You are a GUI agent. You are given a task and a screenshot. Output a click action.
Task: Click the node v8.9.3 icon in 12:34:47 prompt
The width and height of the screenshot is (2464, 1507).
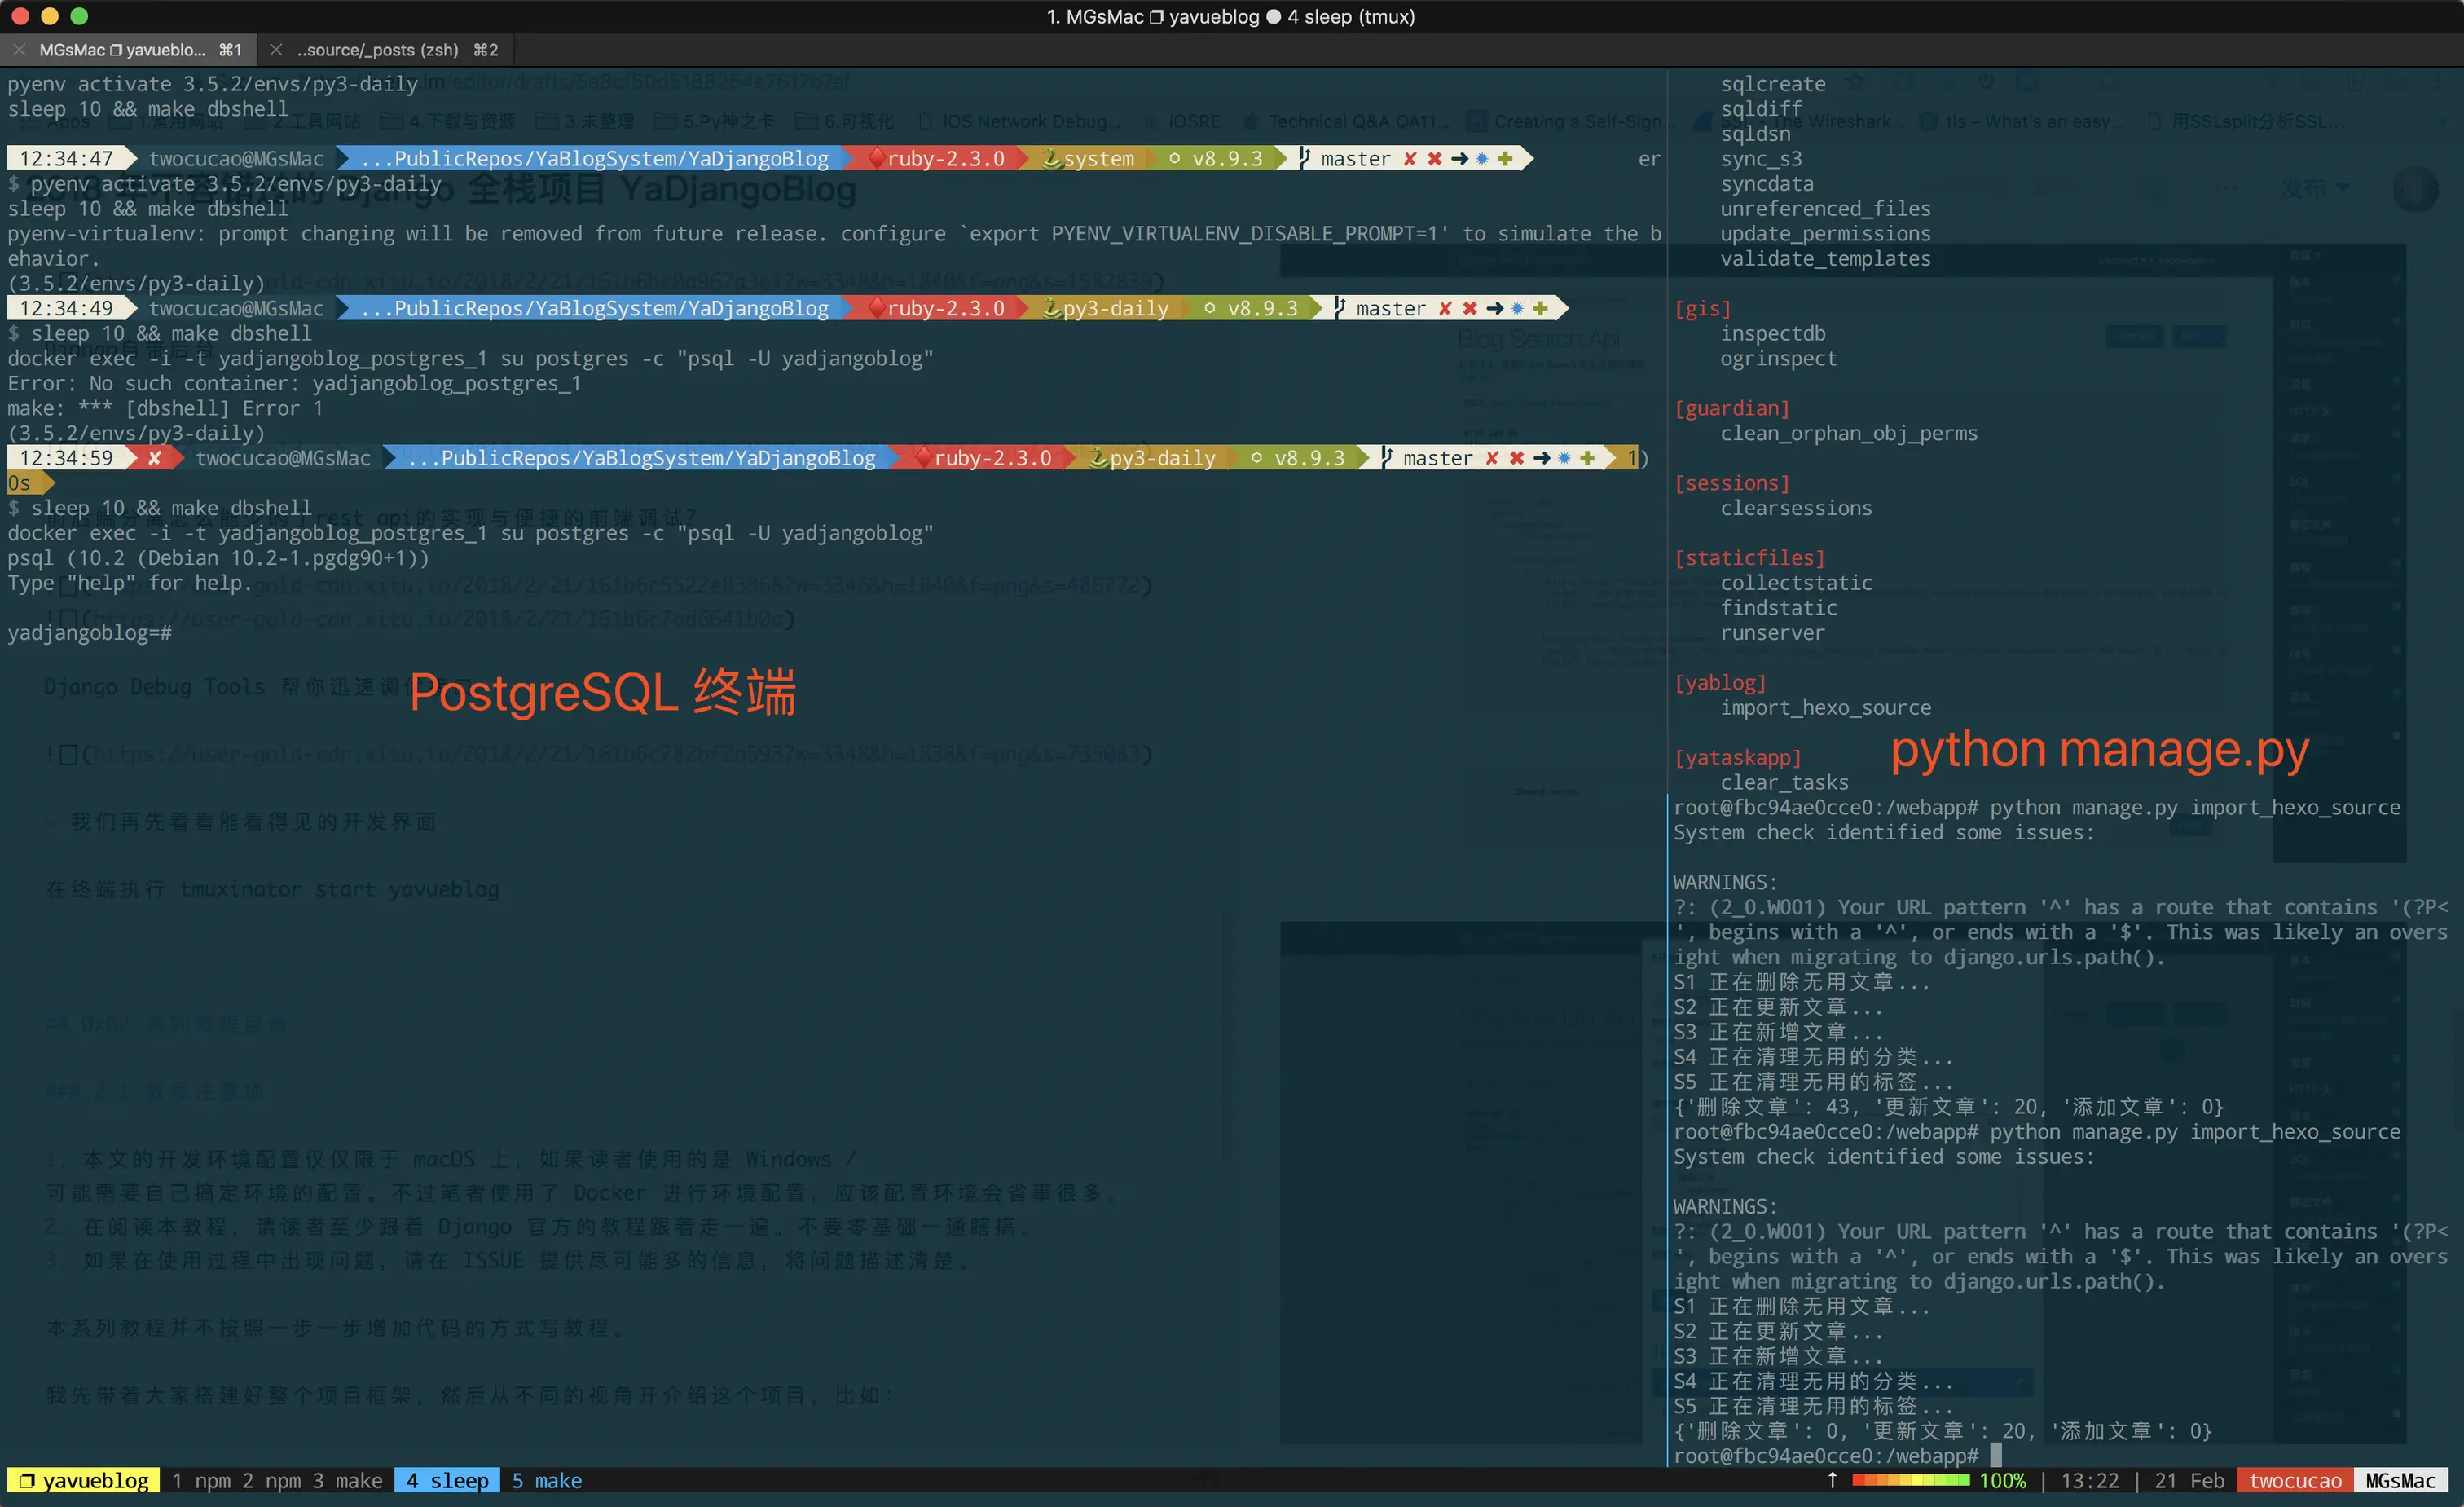(1174, 159)
